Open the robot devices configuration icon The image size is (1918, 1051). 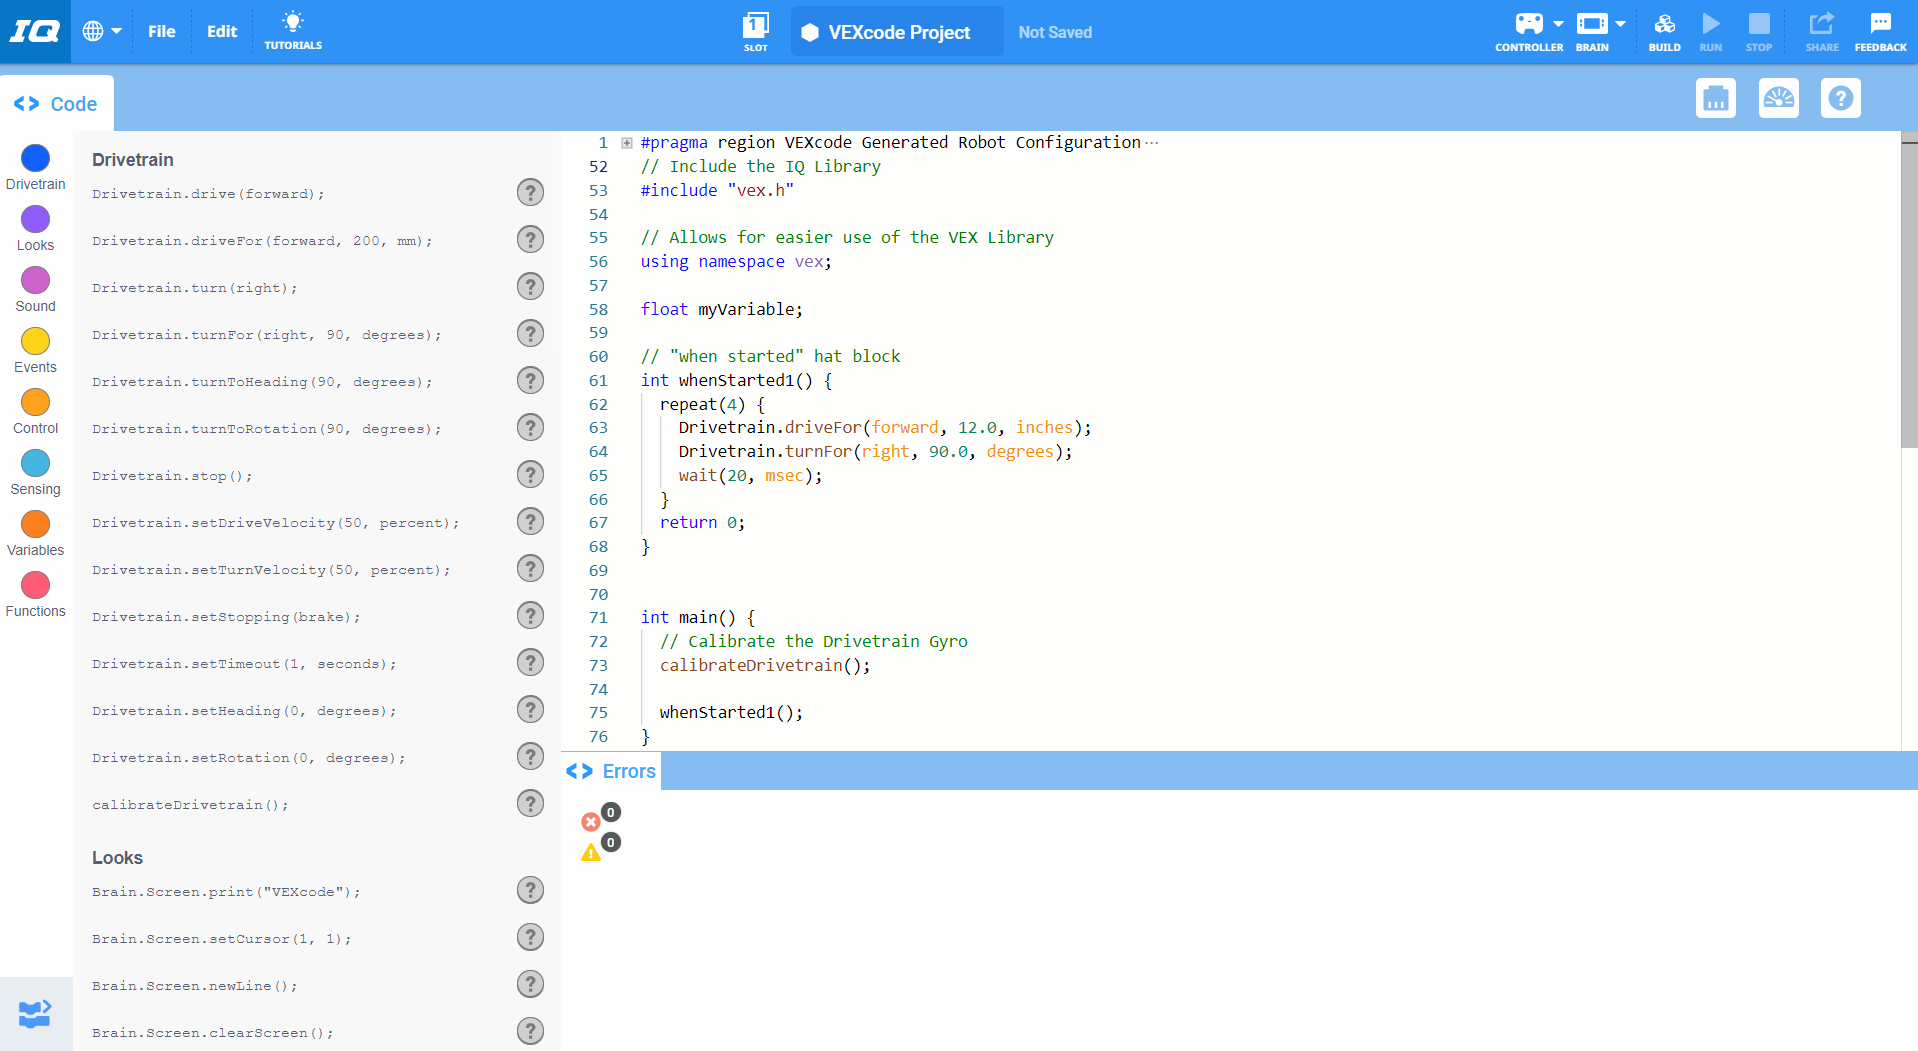[x=1716, y=98]
